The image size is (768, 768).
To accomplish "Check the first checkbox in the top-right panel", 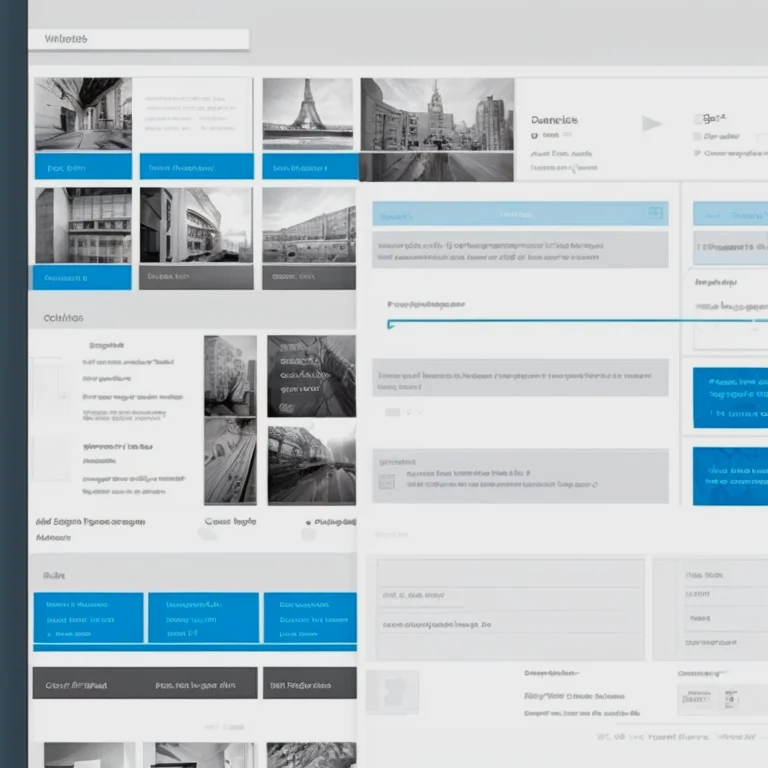I will 698,119.
